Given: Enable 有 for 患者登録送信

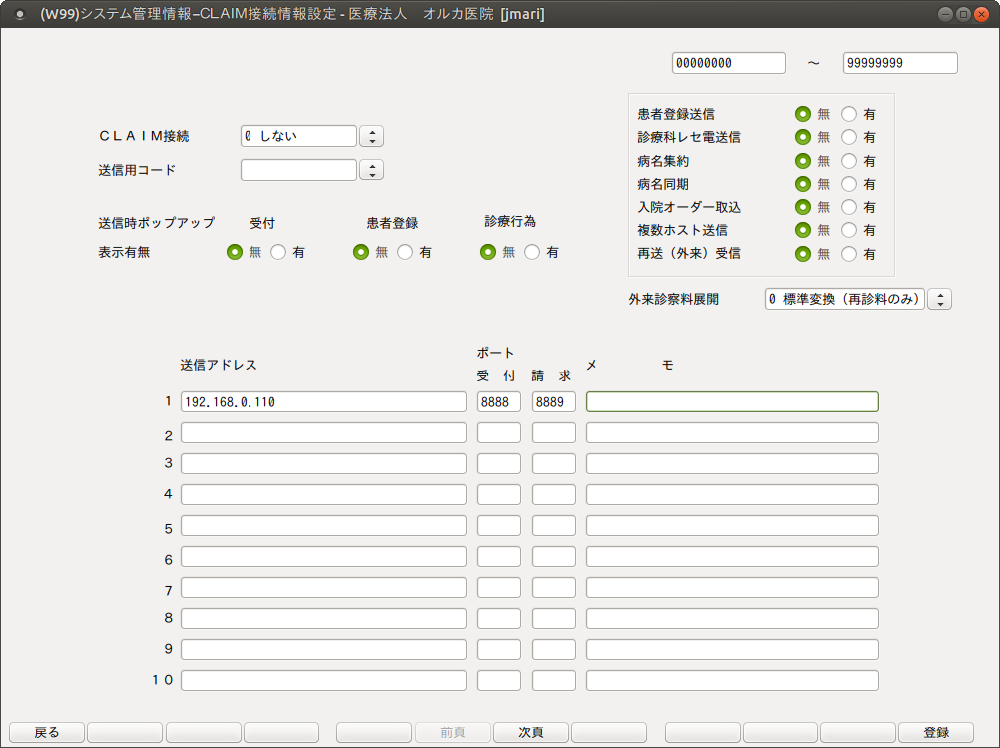Looking at the screenshot, I should pos(847,114).
